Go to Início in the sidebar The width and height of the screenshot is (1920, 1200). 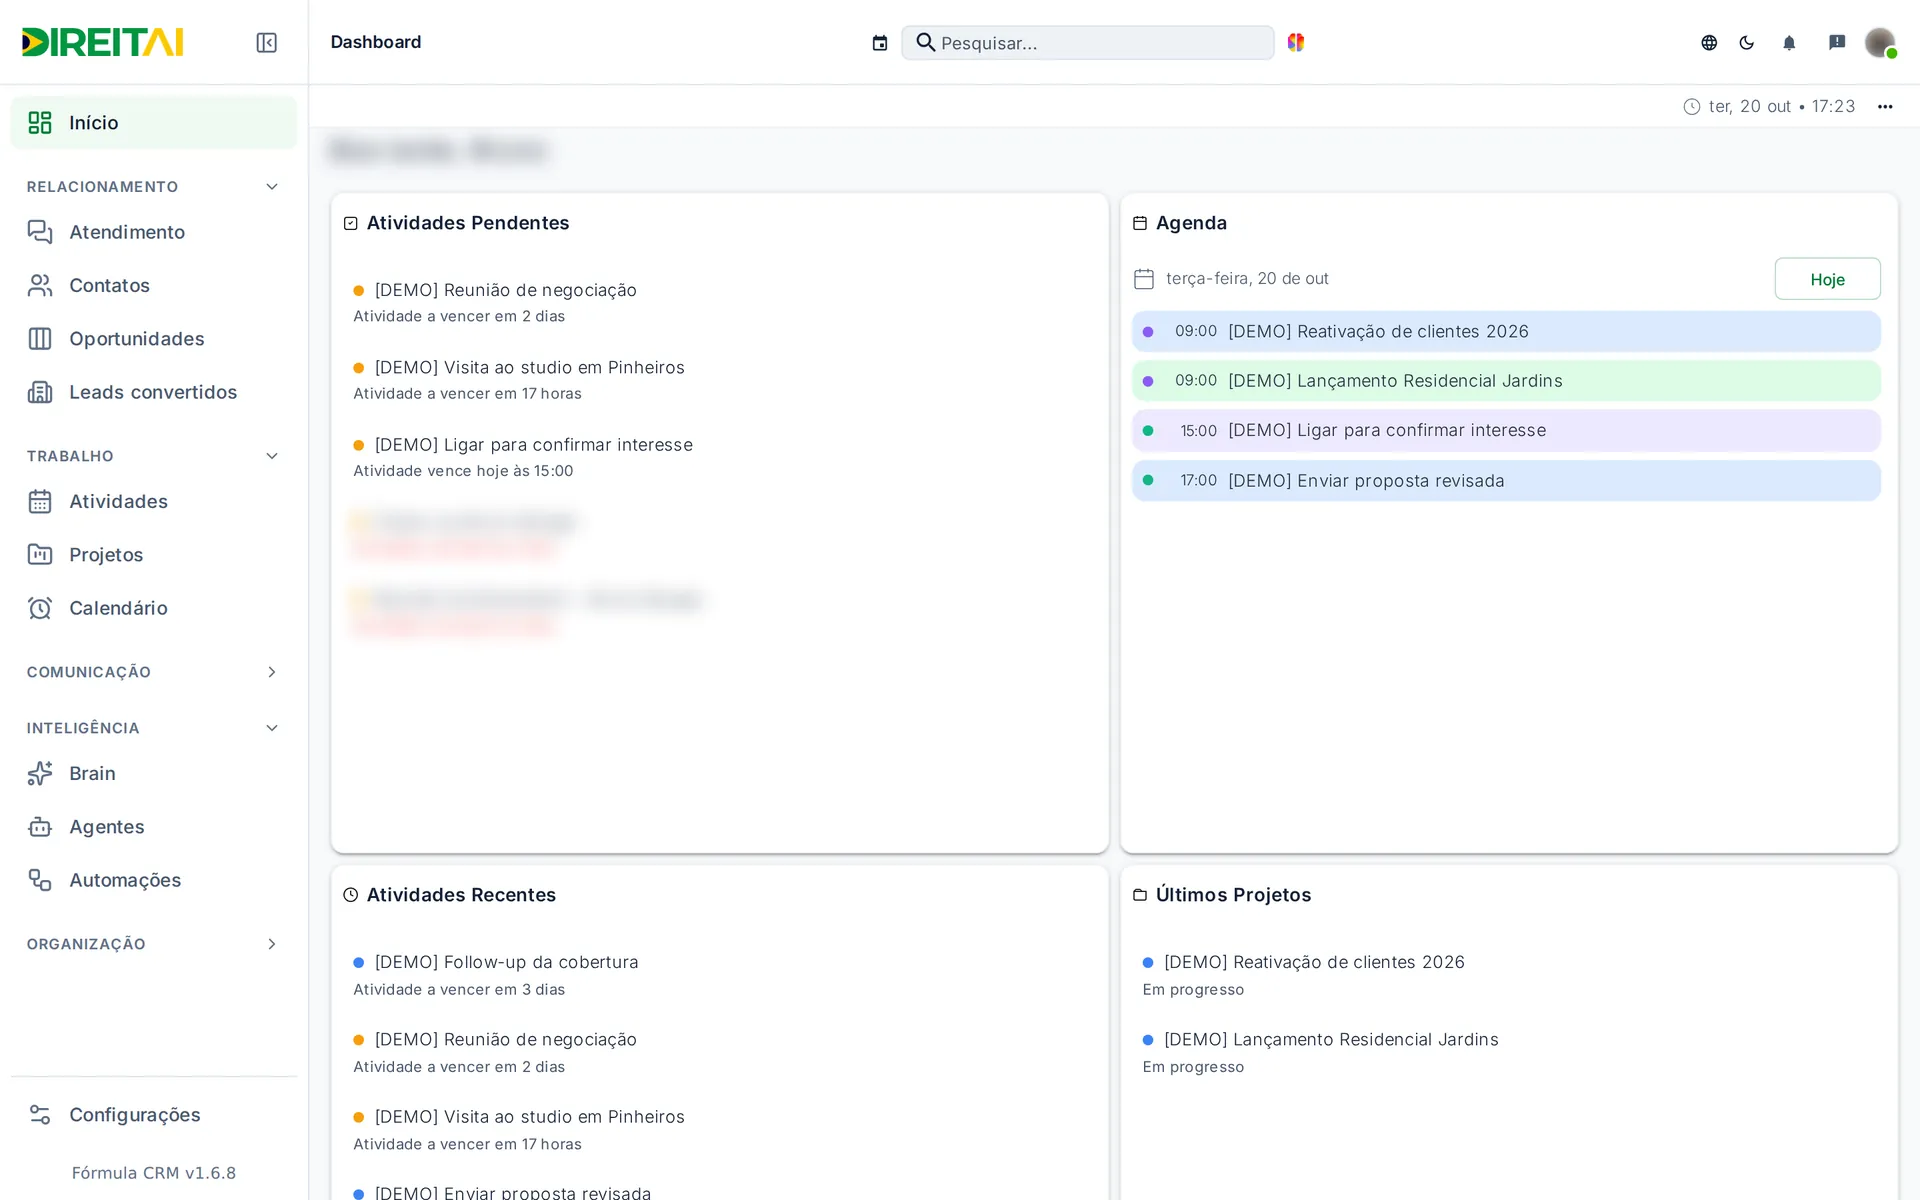pos(154,123)
